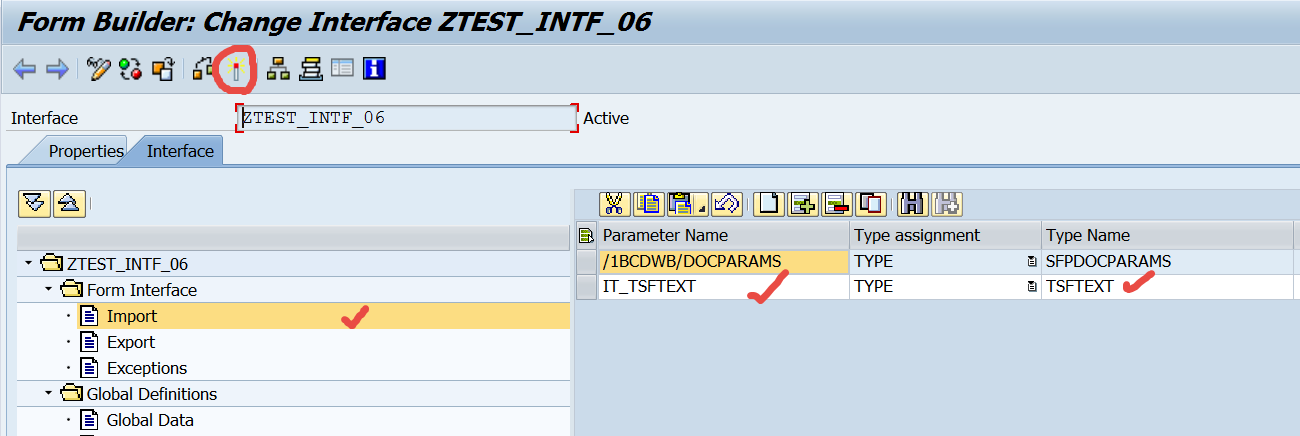Find next with binoculars plus icon
Screen dimensions: 1300x436
946,204
